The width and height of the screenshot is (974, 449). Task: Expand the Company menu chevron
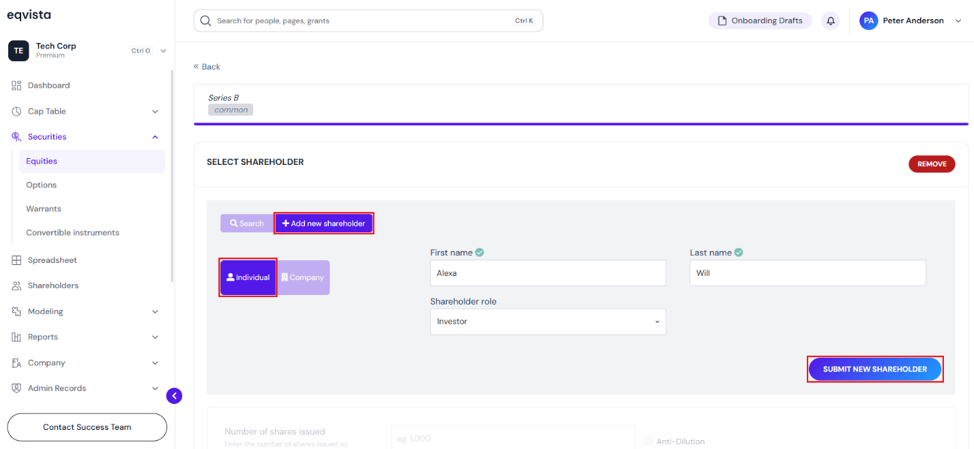(x=155, y=363)
